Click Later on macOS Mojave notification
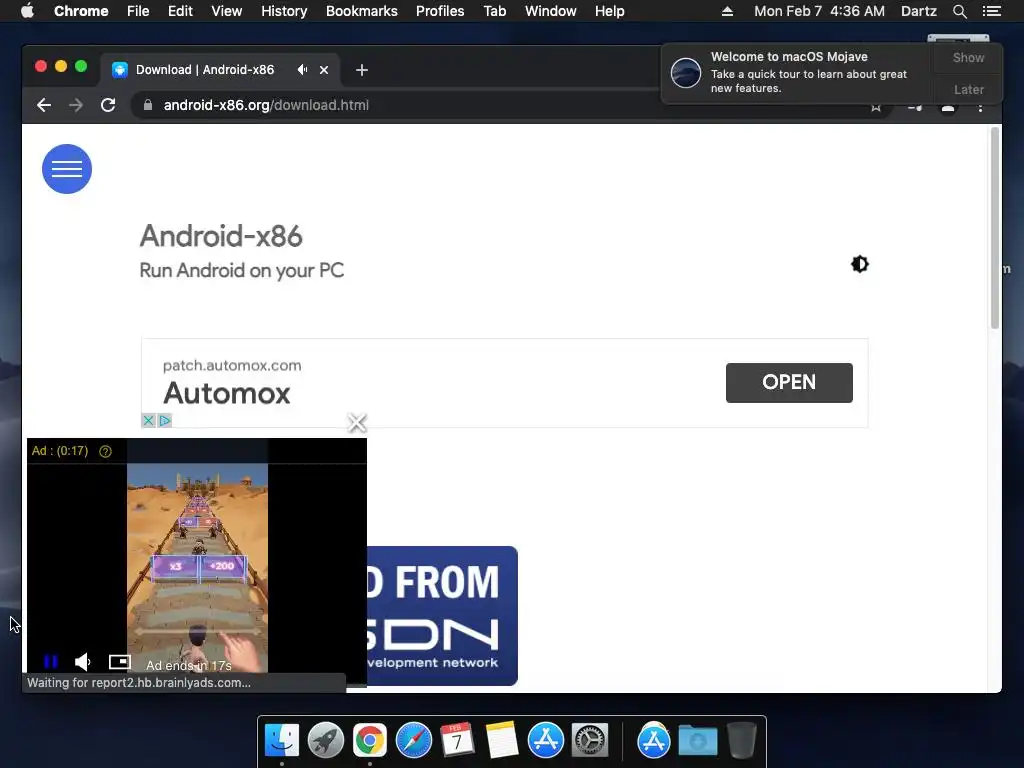 click(x=968, y=89)
